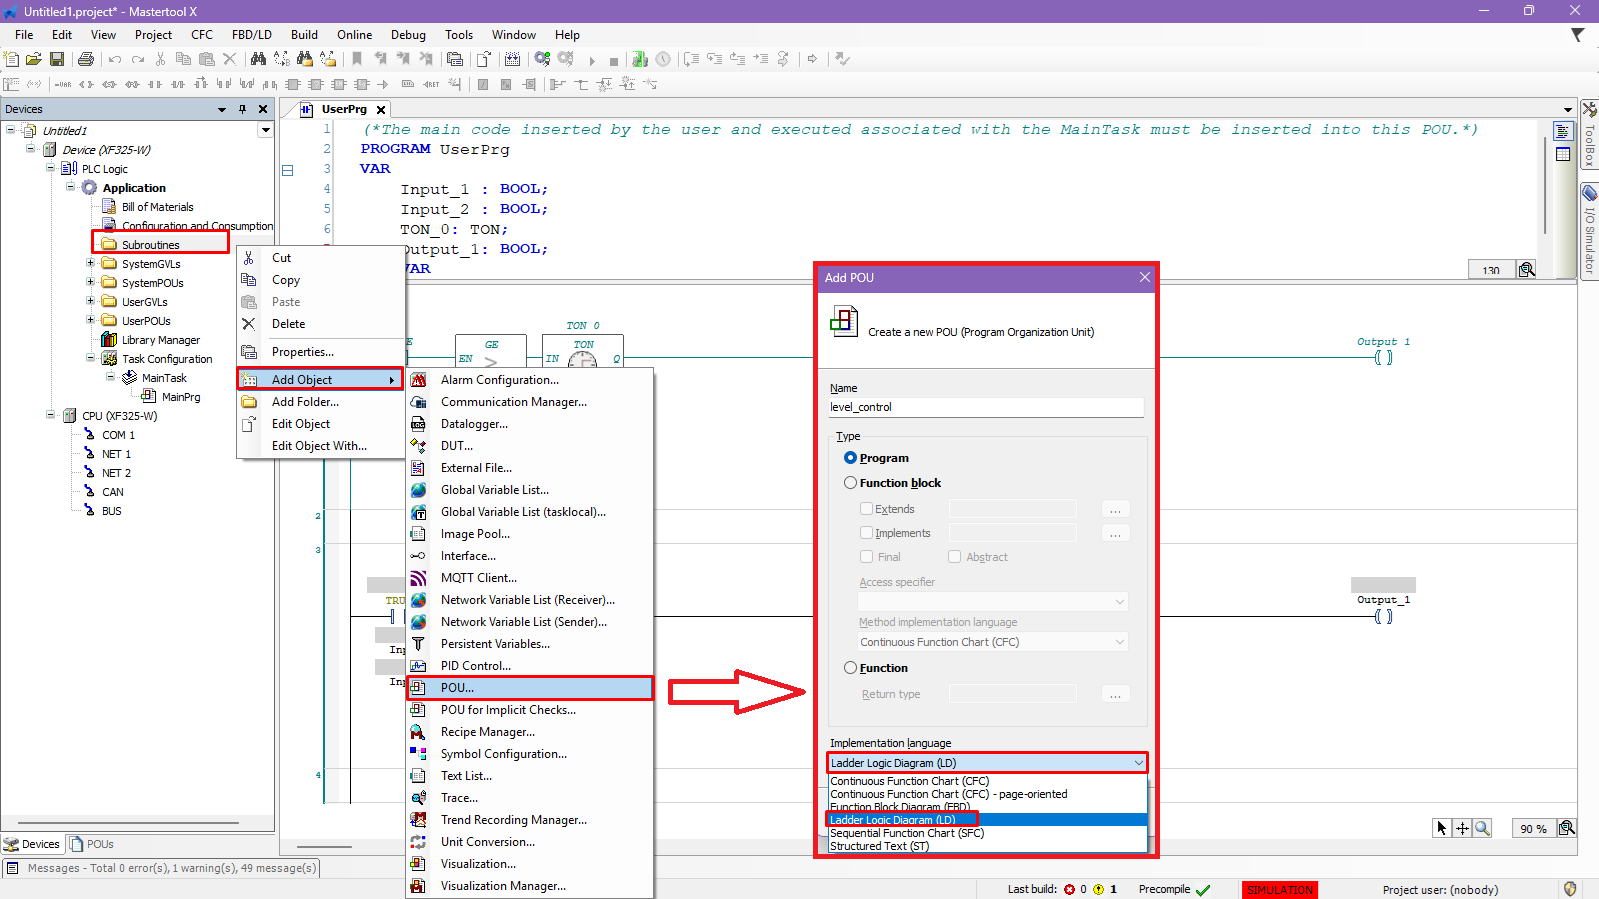Click the zoom magnifier tool in editor
The width and height of the screenshot is (1599, 899).
tap(1482, 828)
